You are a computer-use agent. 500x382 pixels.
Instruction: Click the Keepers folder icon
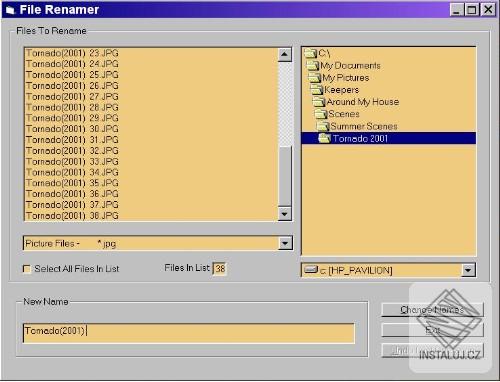(317, 90)
